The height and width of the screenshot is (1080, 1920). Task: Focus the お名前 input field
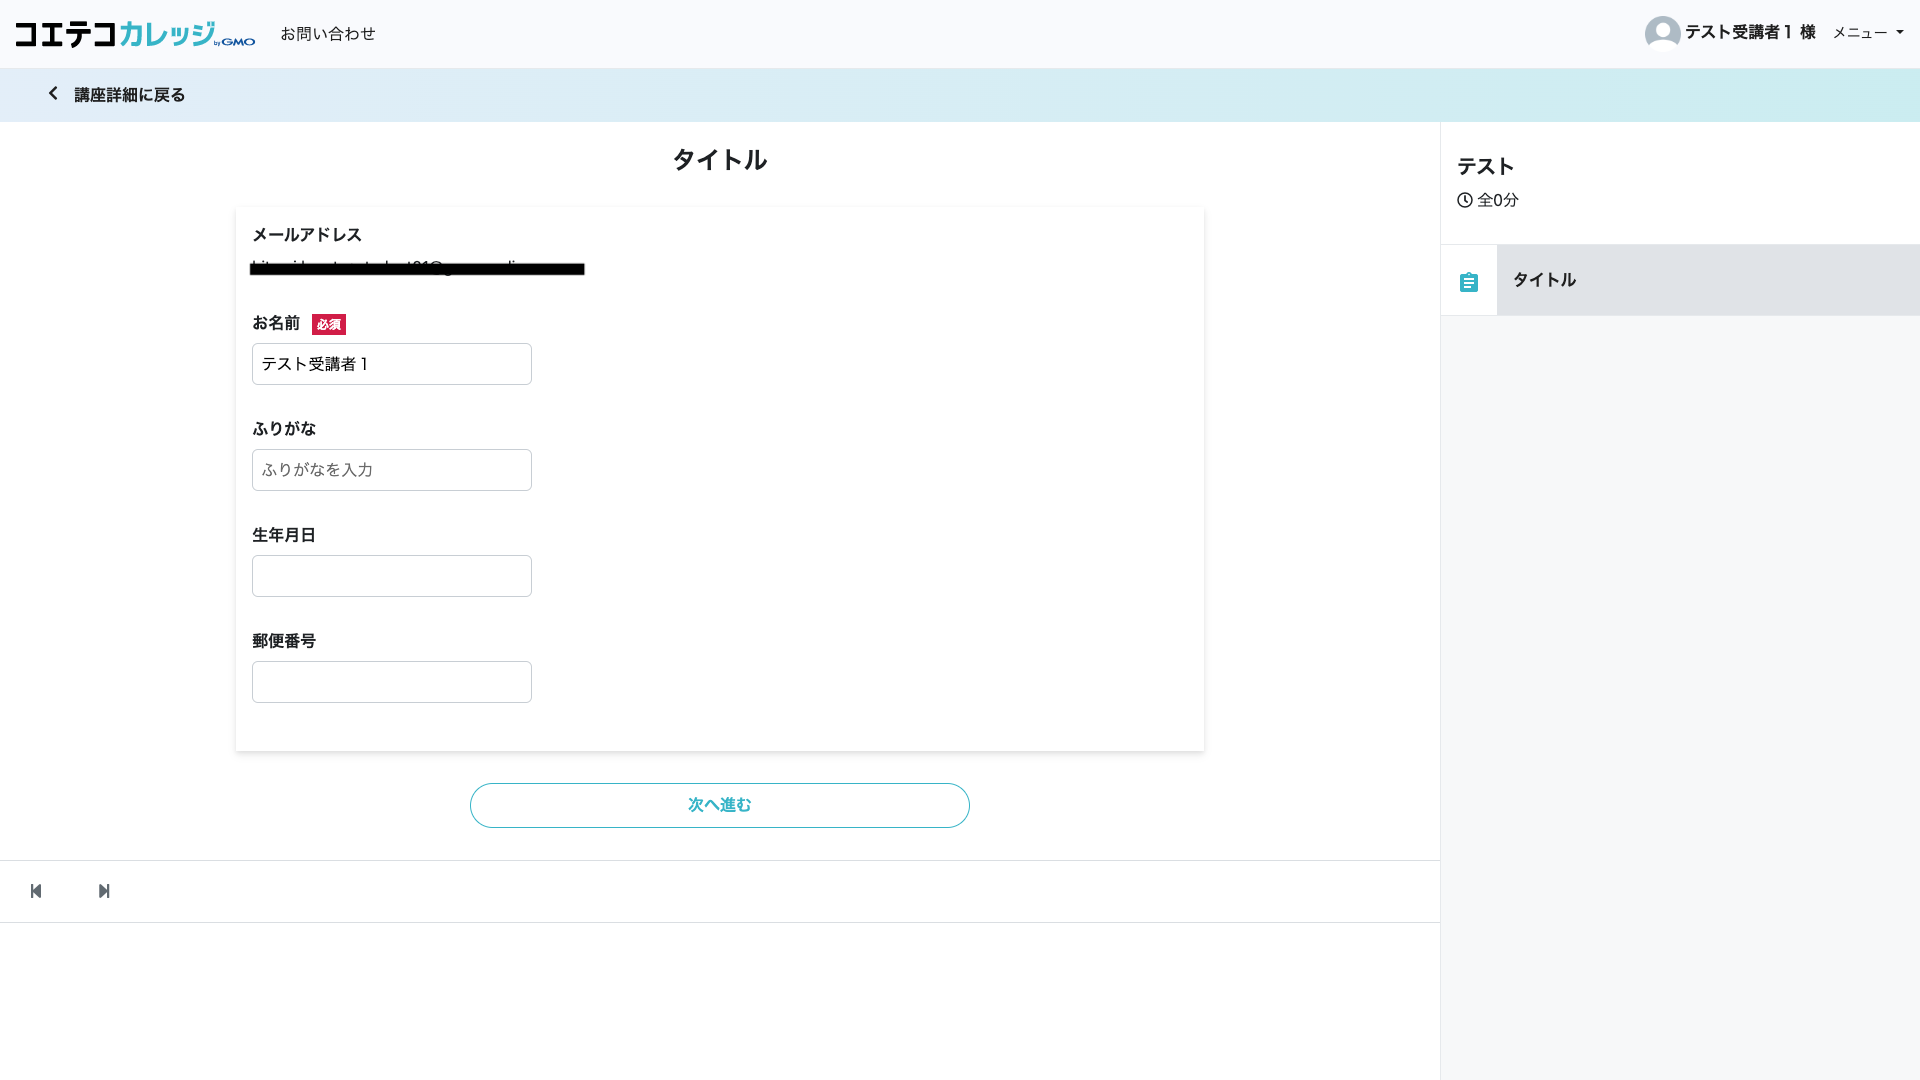pyautogui.click(x=391, y=364)
